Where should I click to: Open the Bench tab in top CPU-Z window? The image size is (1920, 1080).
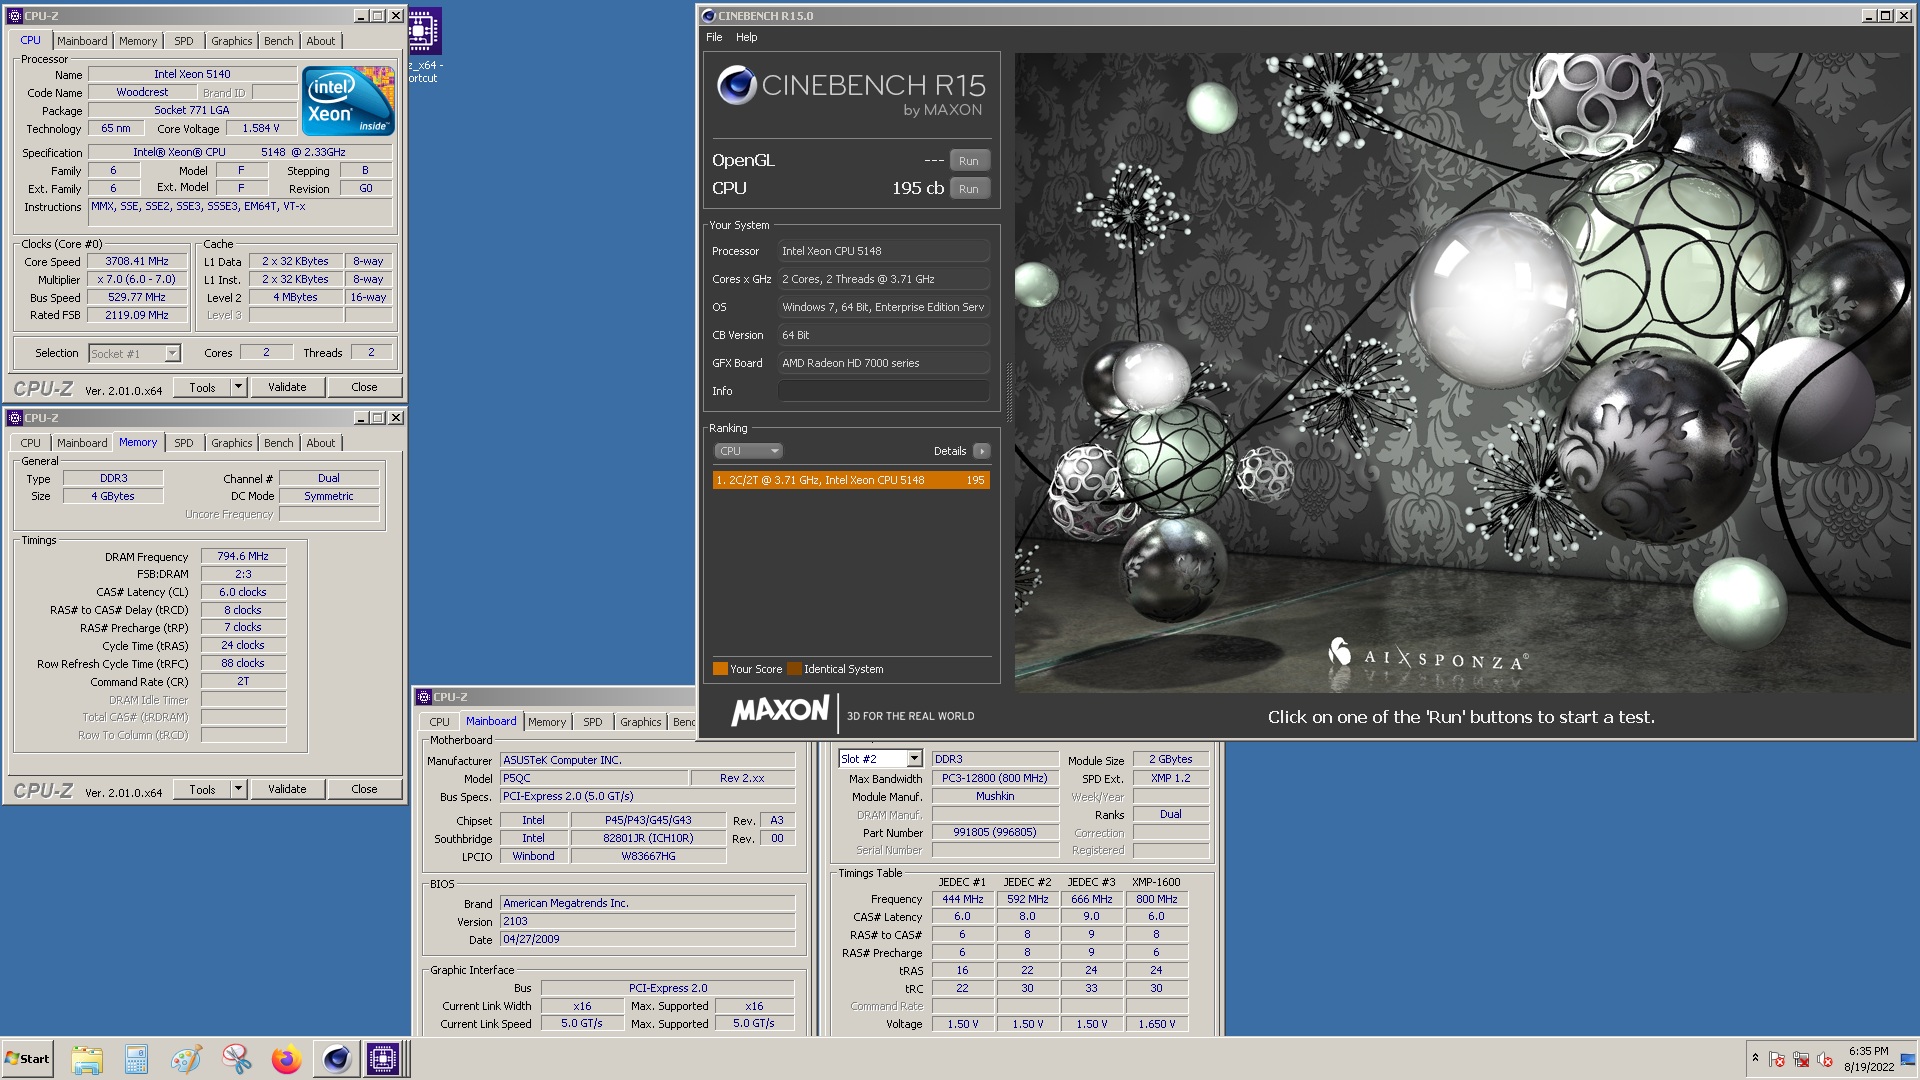[279, 41]
